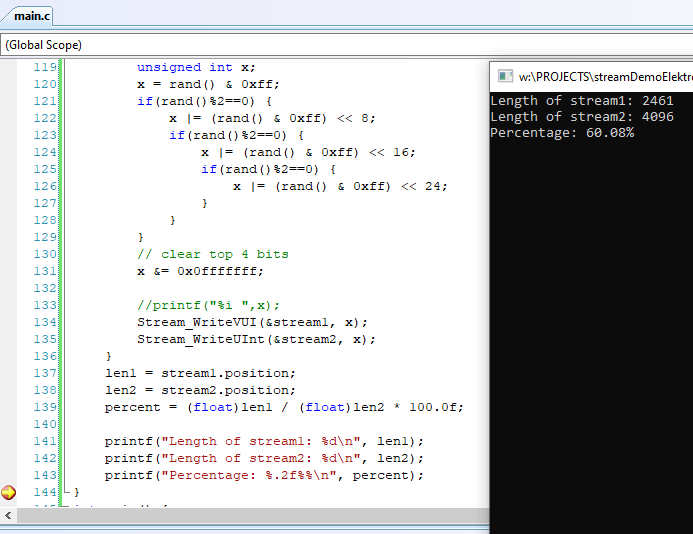693x534 pixels.
Task: Open the (Global Scope) dropdown
Action: [346, 45]
